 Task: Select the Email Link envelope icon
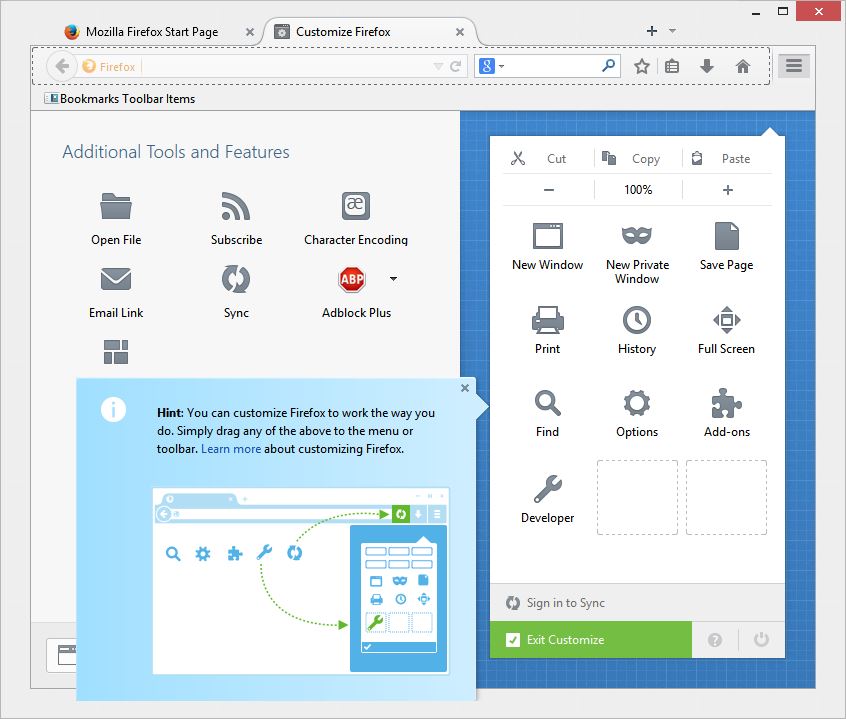[x=116, y=279]
